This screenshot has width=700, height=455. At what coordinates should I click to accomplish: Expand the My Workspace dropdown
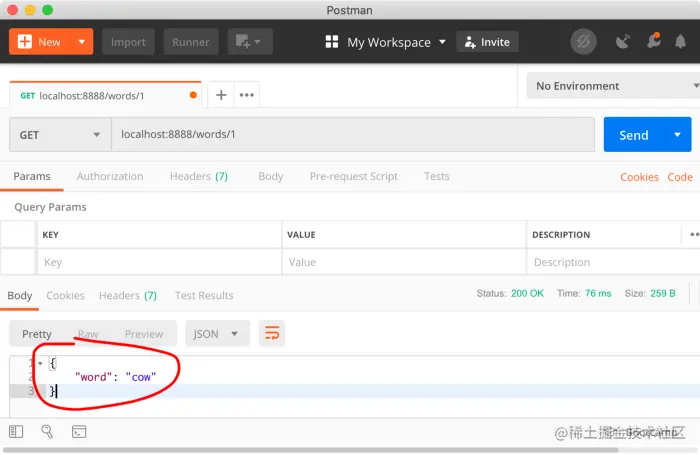tap(386, 42)
